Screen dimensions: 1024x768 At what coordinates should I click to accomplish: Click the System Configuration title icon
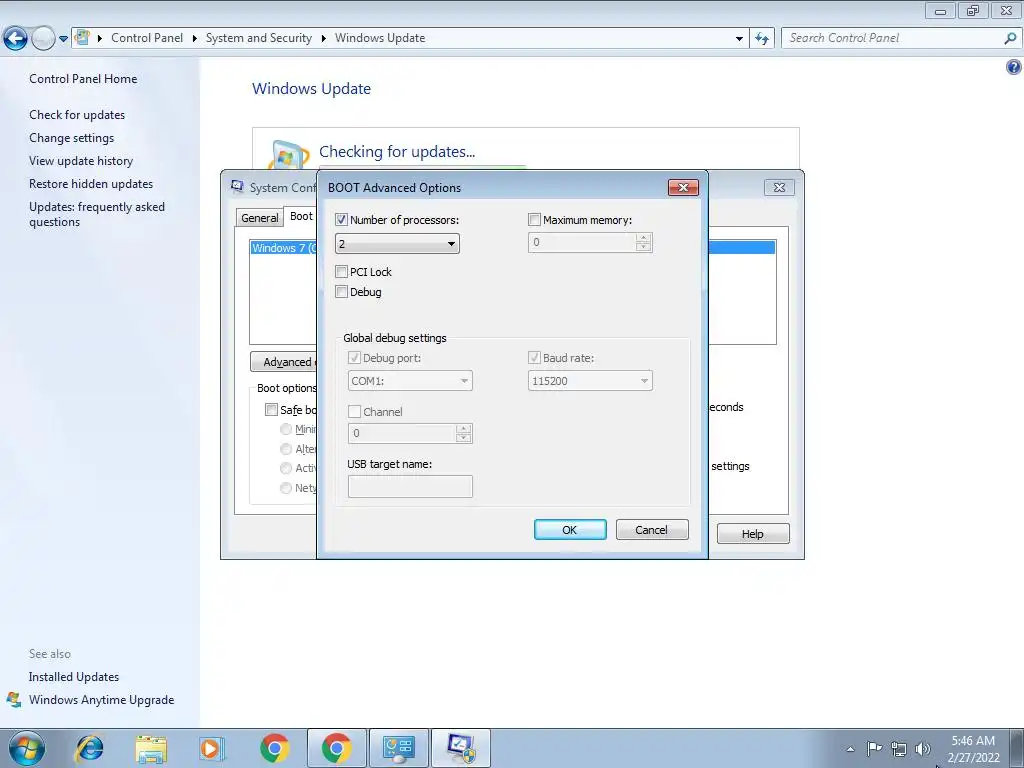pyautogui.click(x=237, y=187)
